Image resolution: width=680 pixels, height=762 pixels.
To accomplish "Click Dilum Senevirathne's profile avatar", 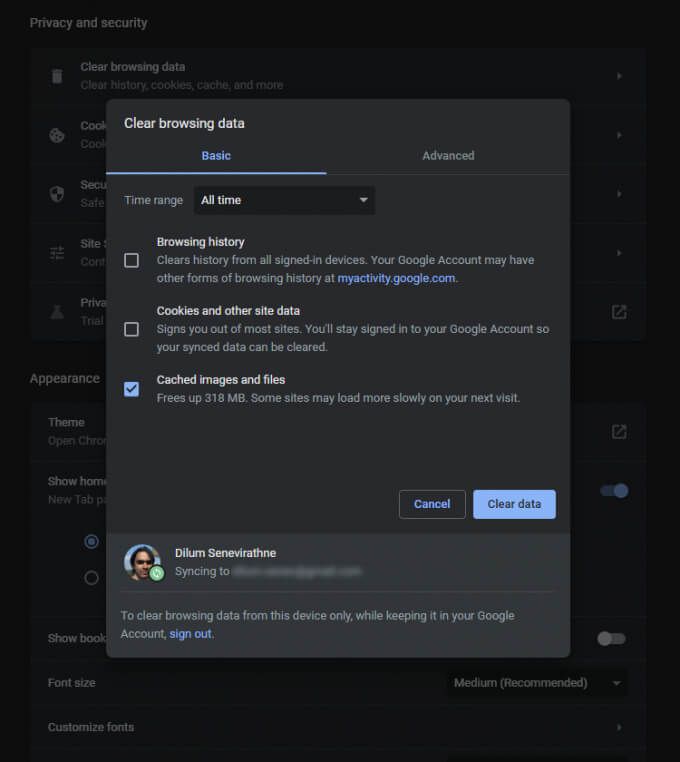I will coord(142,562).
